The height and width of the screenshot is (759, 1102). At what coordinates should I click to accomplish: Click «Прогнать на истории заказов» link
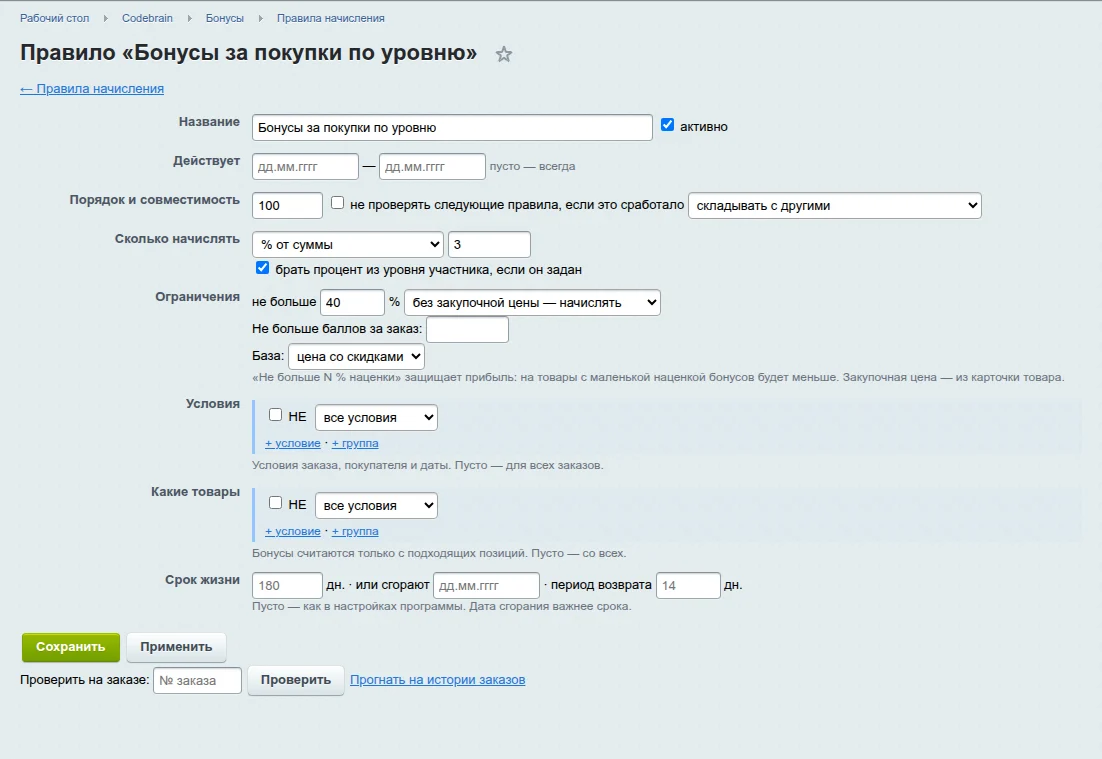click(437, 680)
